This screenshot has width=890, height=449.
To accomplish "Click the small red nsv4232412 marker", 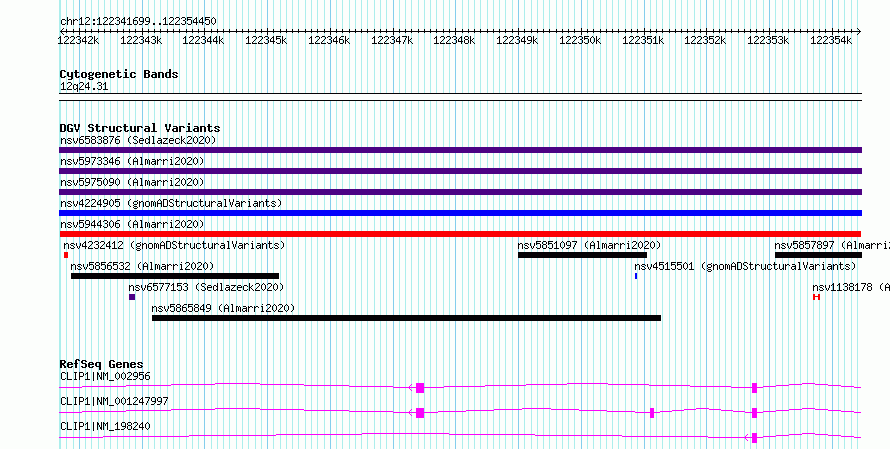I will pyautogui.click(x=66, y=255).
